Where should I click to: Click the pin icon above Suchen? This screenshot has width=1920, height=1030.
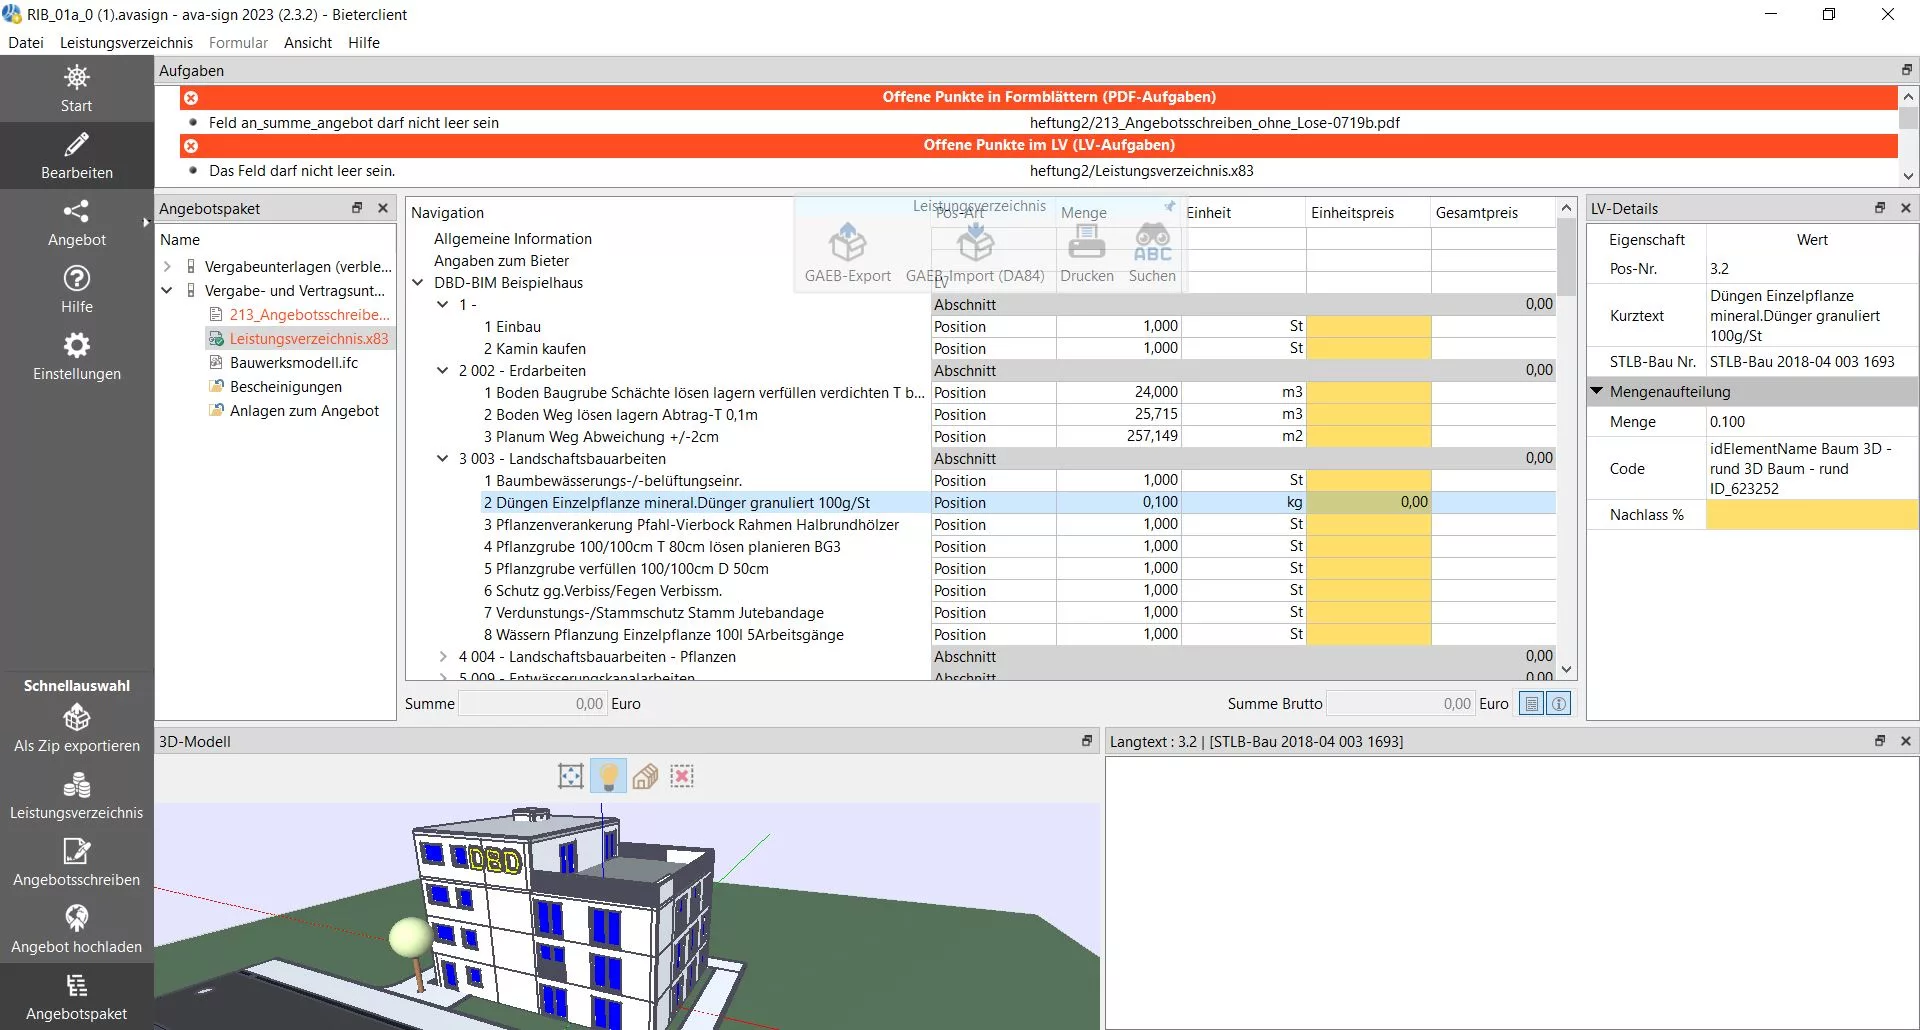[1169, 206]
